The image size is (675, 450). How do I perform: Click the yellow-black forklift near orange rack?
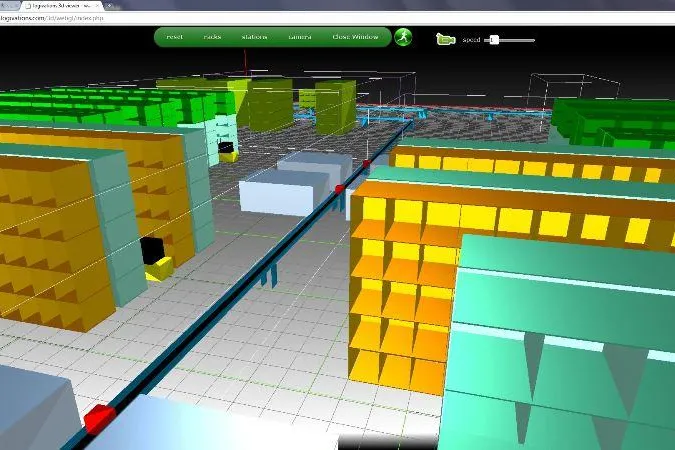[156, 259]
